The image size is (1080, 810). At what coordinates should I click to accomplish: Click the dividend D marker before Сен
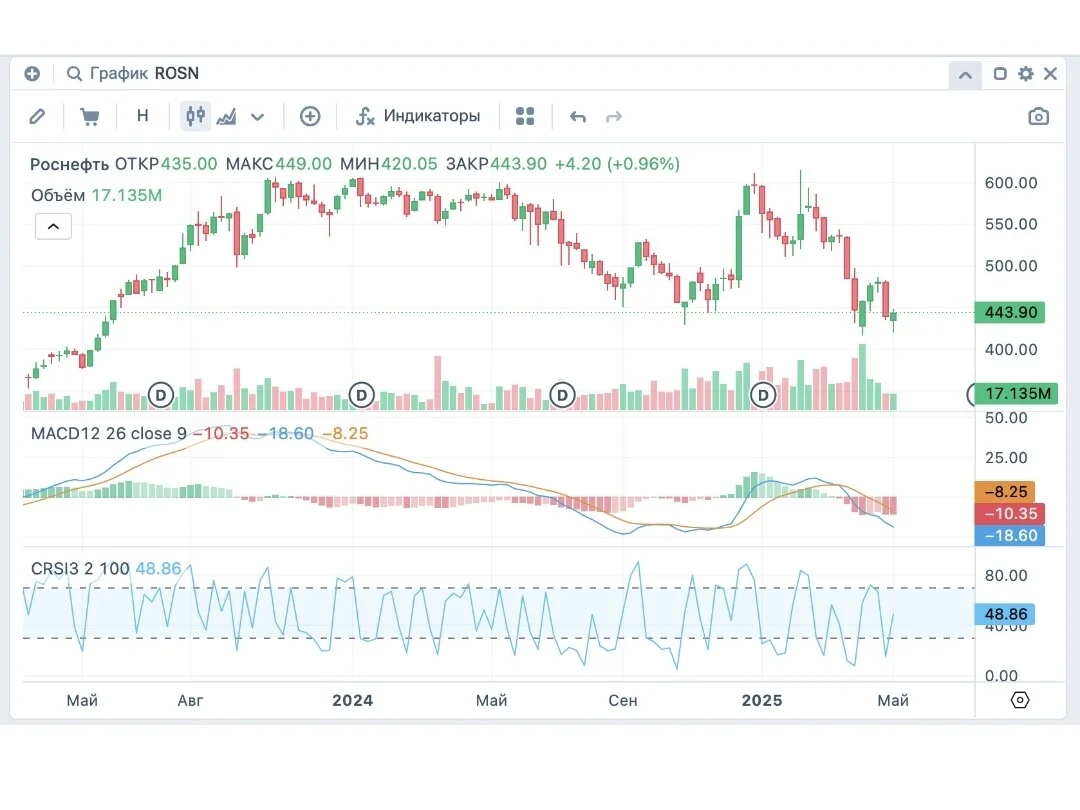click(563, 395)
